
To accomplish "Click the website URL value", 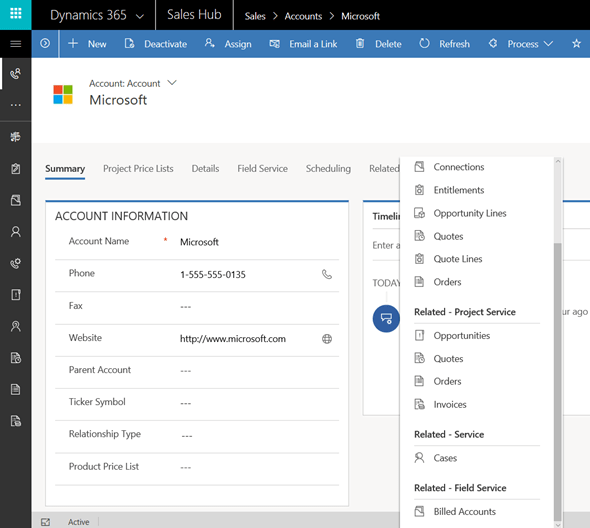I will (x=233, y=339).
